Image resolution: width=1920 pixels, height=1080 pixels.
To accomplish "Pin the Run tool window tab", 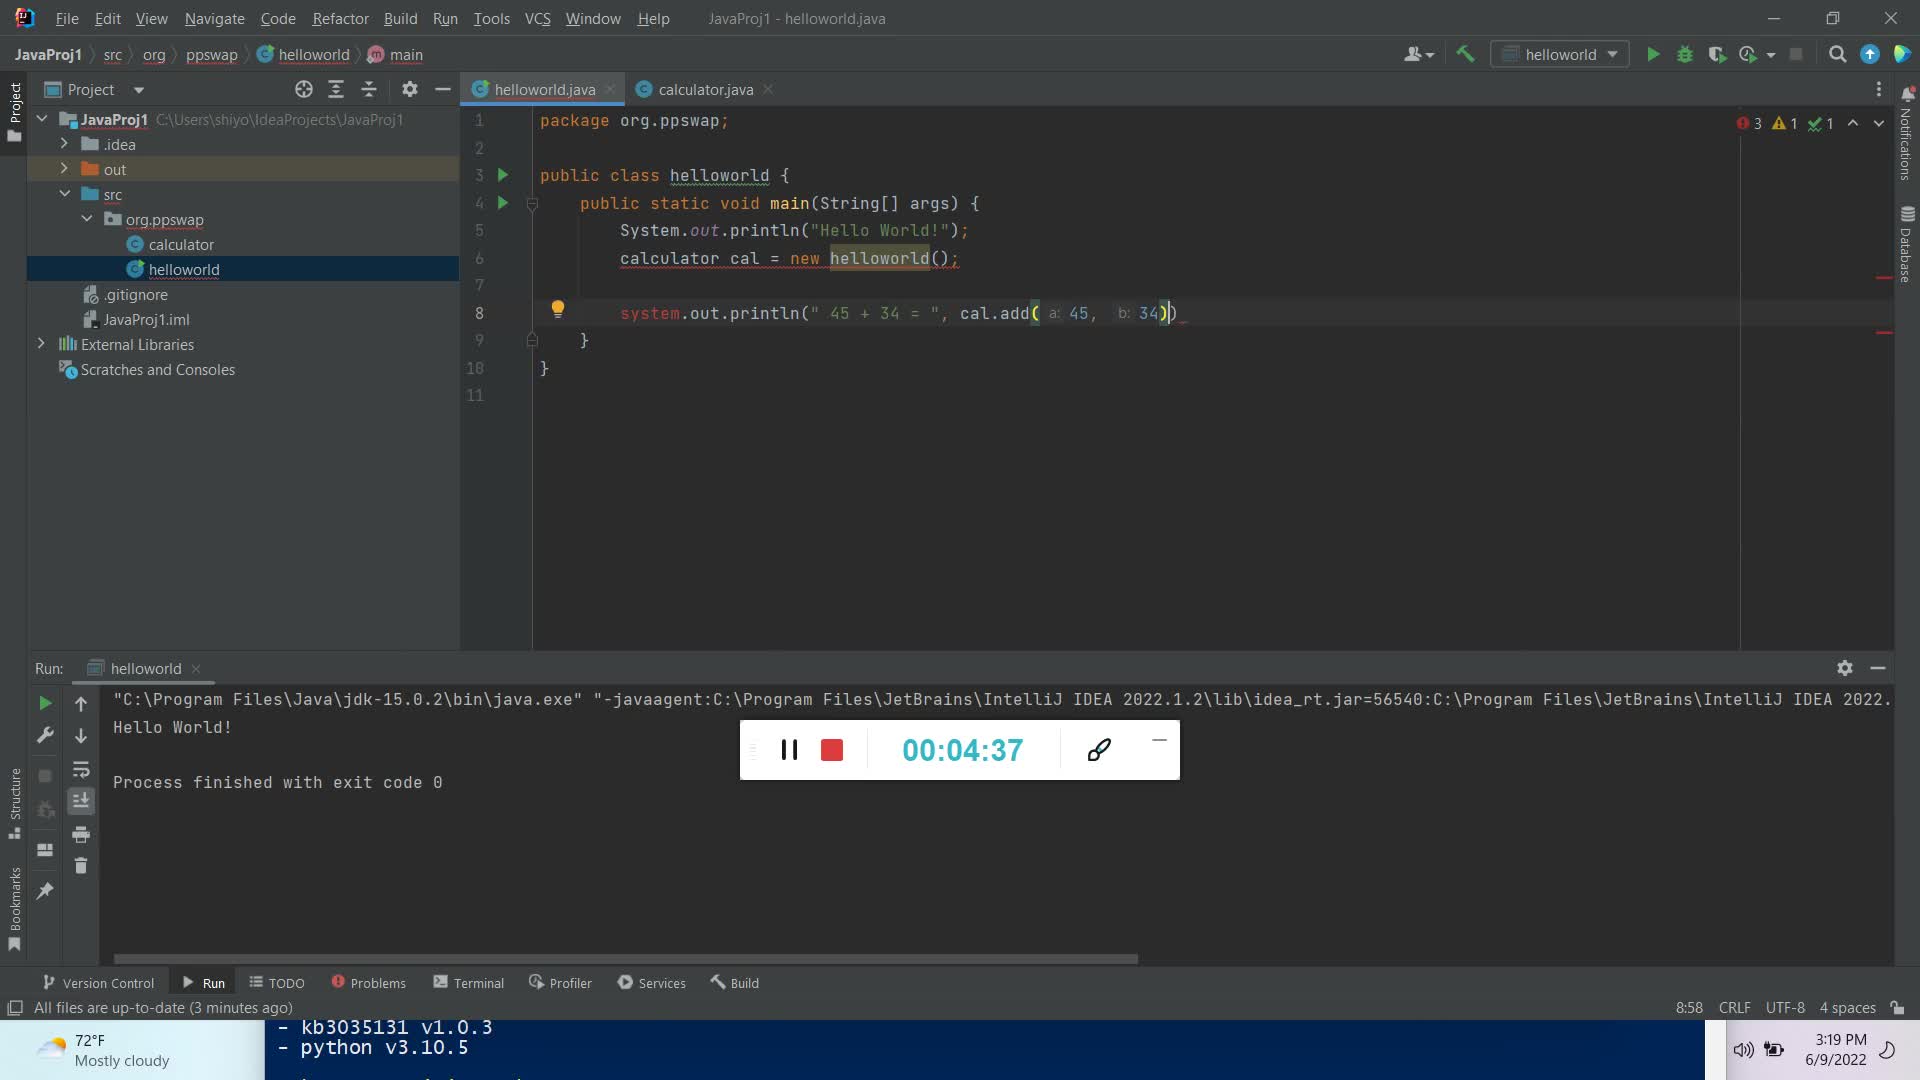I will coord(45,890).
